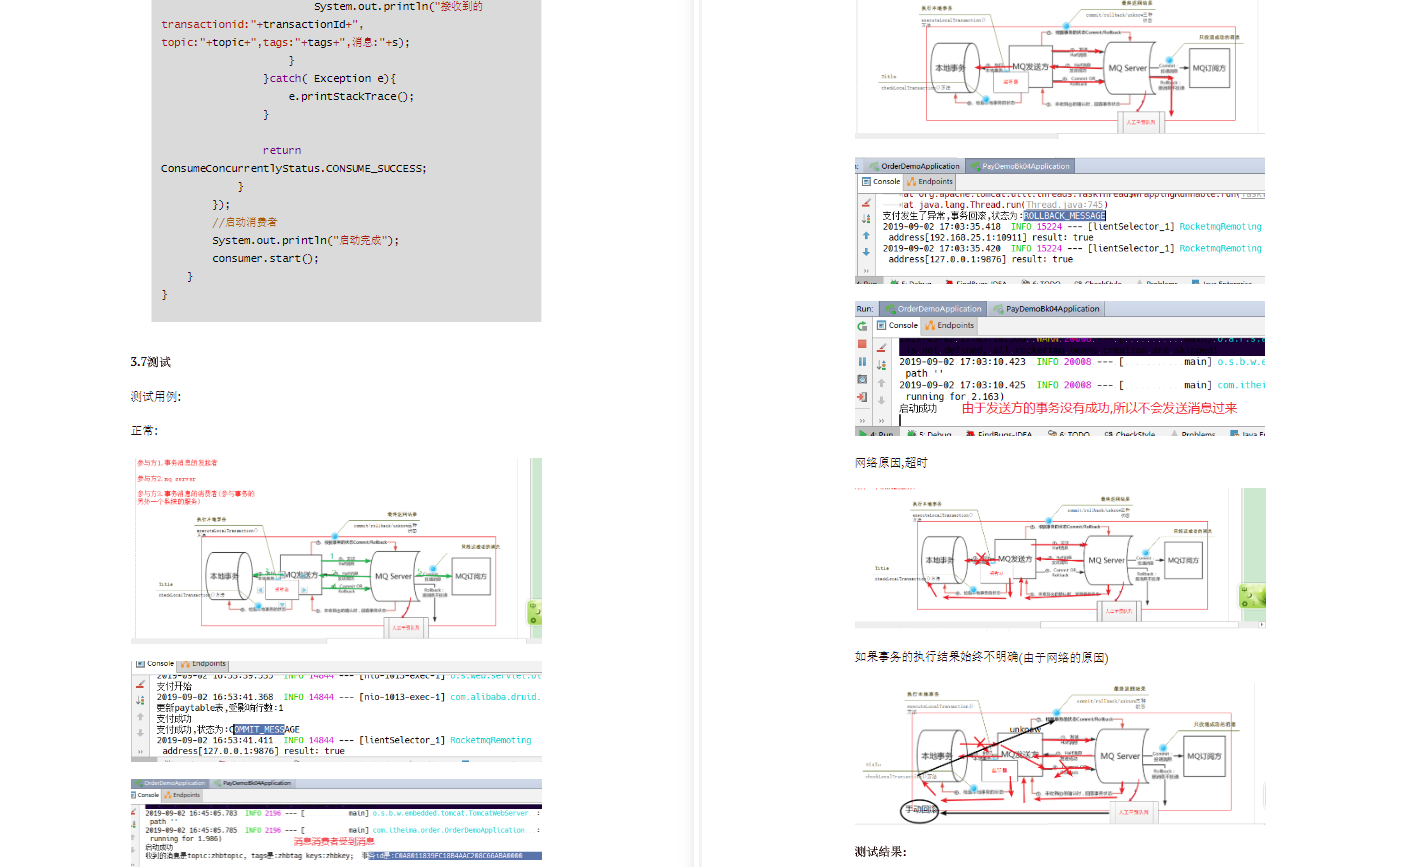Click the Pause icon in the Run: panel
This screenshot has height=867, width=1402.
point(862,362)
